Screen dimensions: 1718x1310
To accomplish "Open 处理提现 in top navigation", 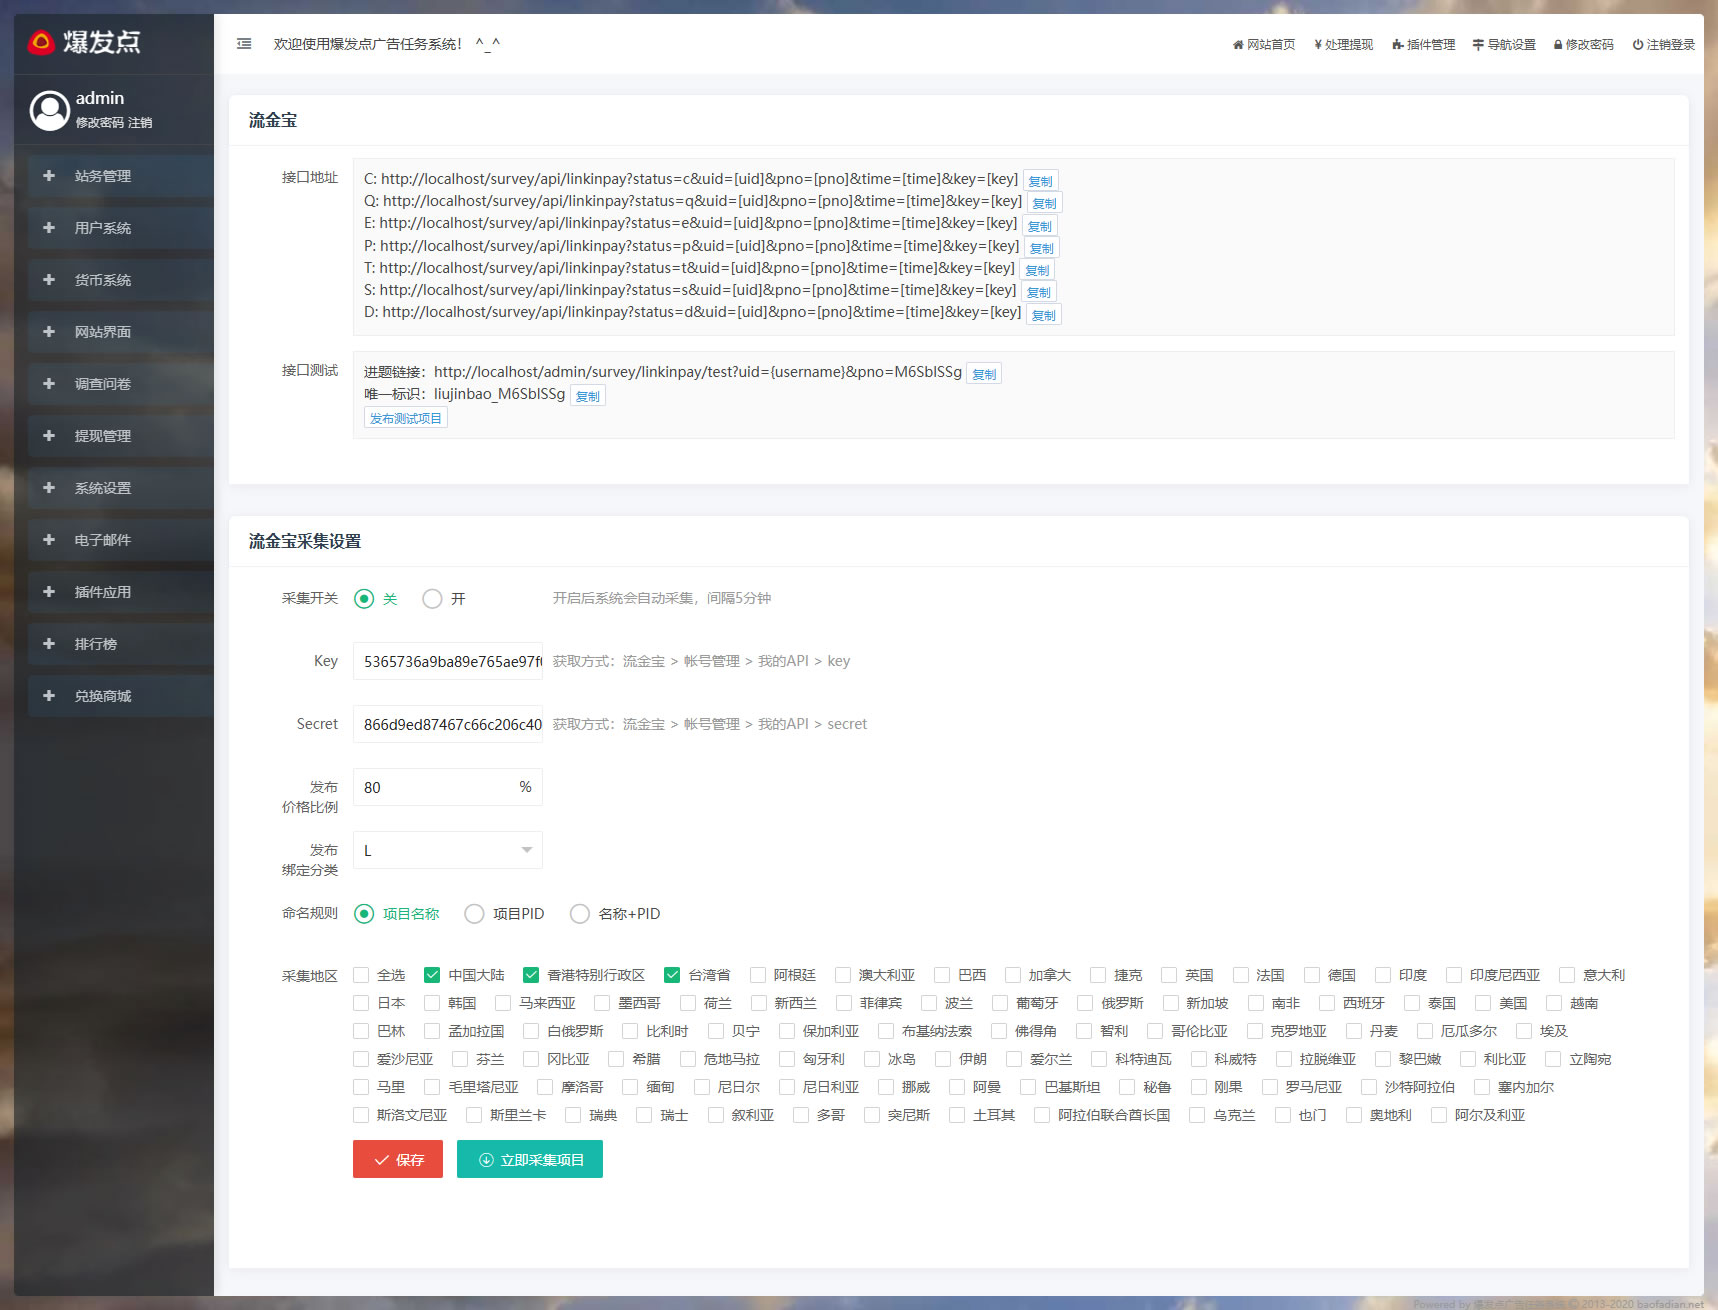I will coord(1343,45).
